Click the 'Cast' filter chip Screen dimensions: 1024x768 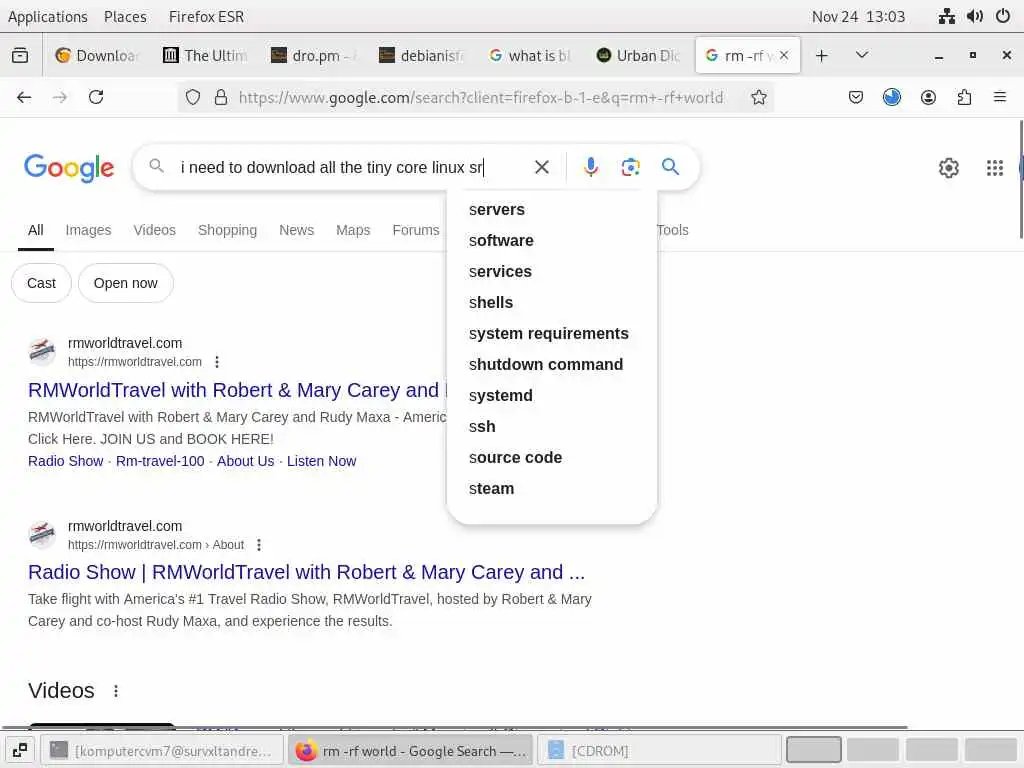click(41, 283)
